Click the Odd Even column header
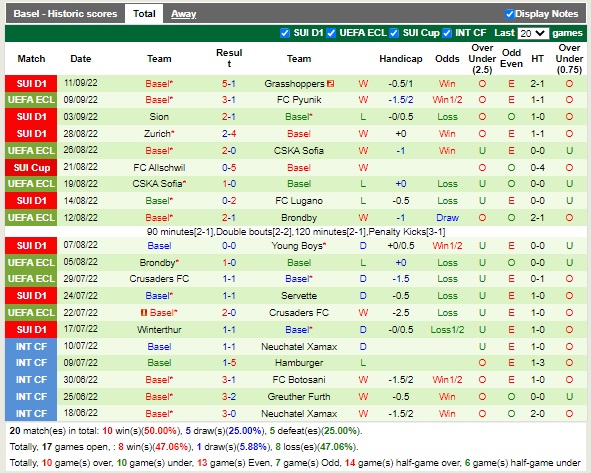The width and height of the screenshot is (591, 473). pos(511,58)
